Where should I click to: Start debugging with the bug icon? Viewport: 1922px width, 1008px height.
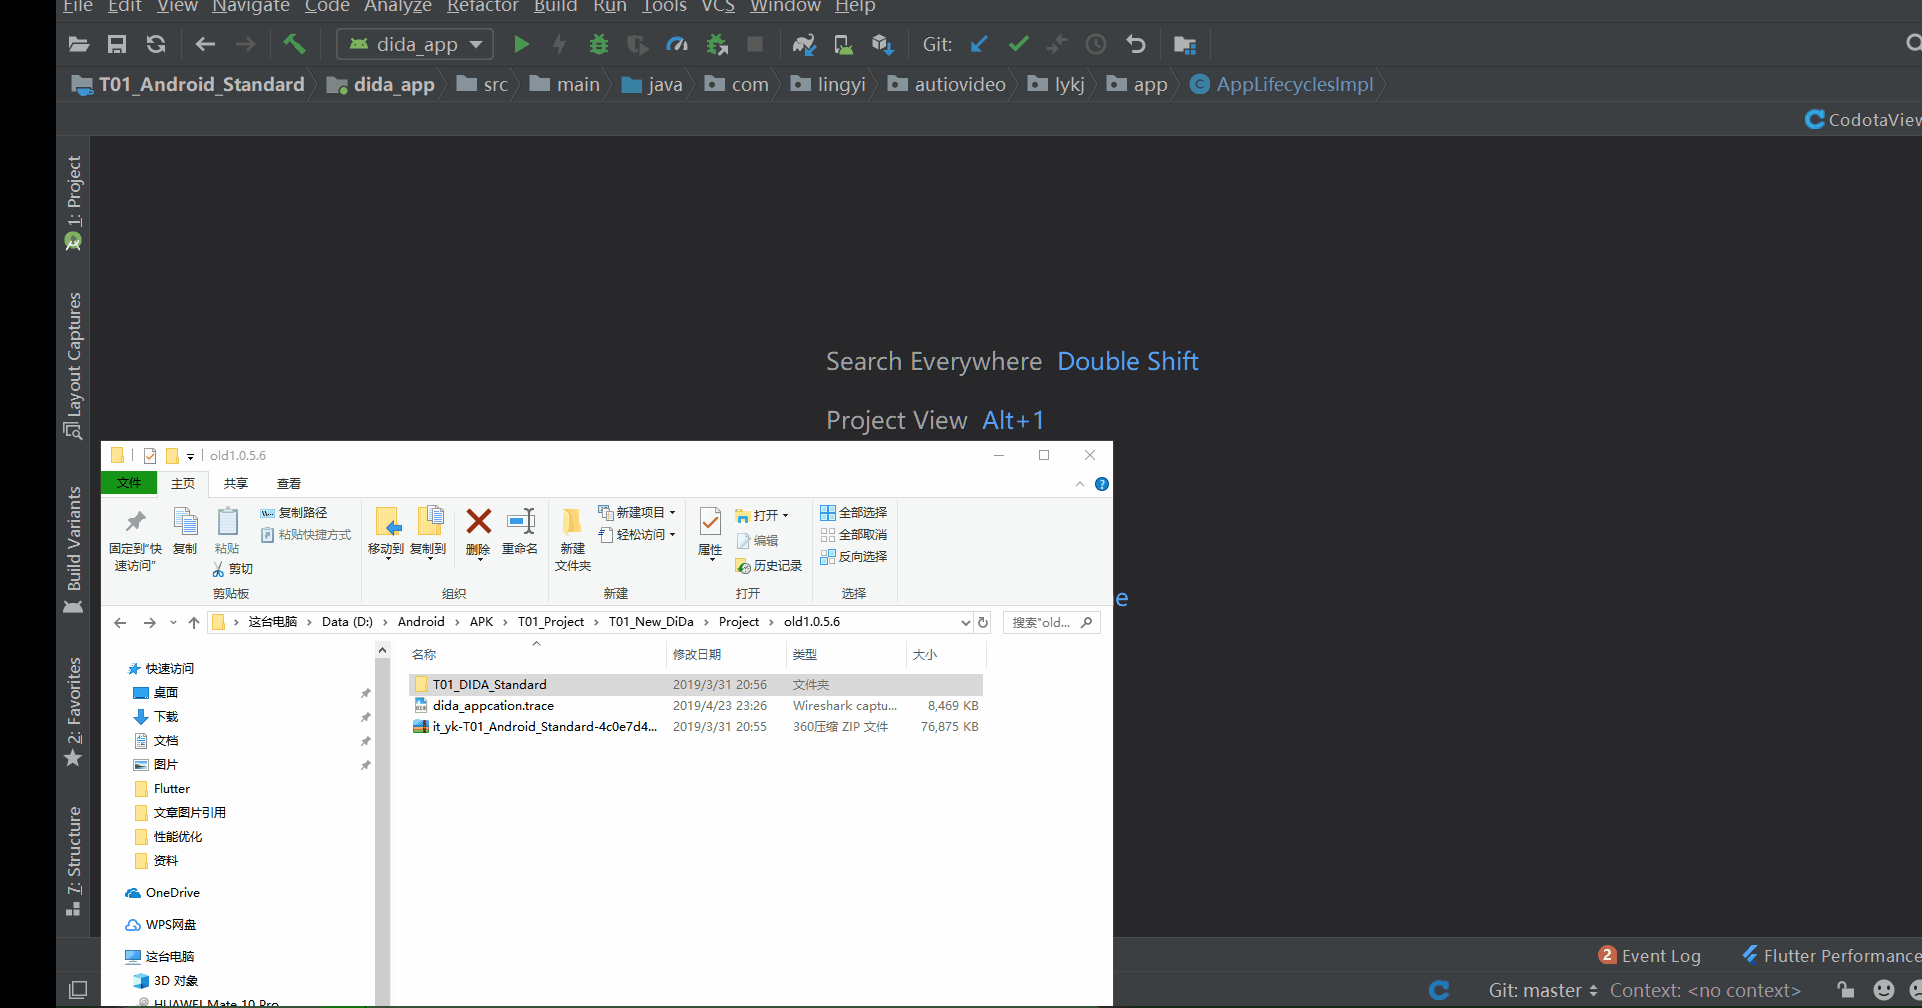coord(599,44)
